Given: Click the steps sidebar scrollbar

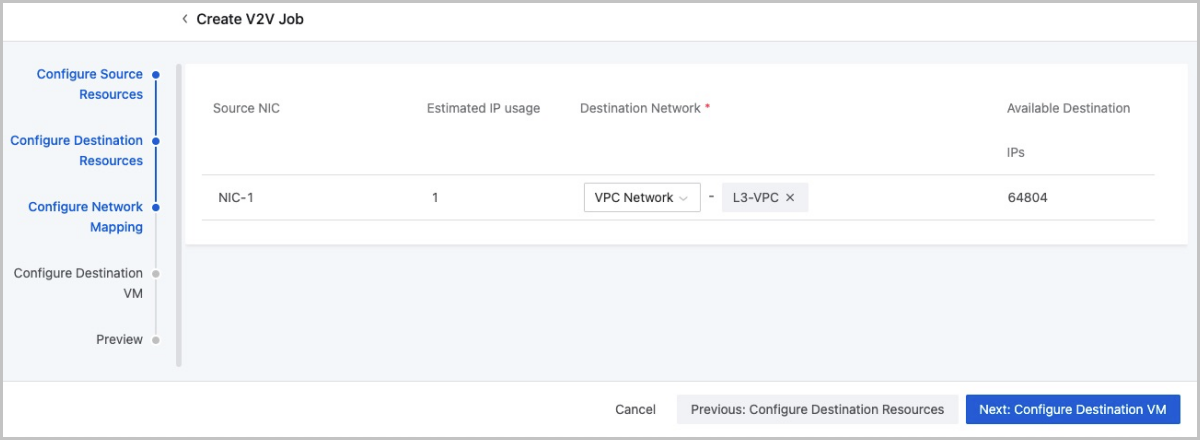Looking at the screenshot, I should click(x=179, y=215).
